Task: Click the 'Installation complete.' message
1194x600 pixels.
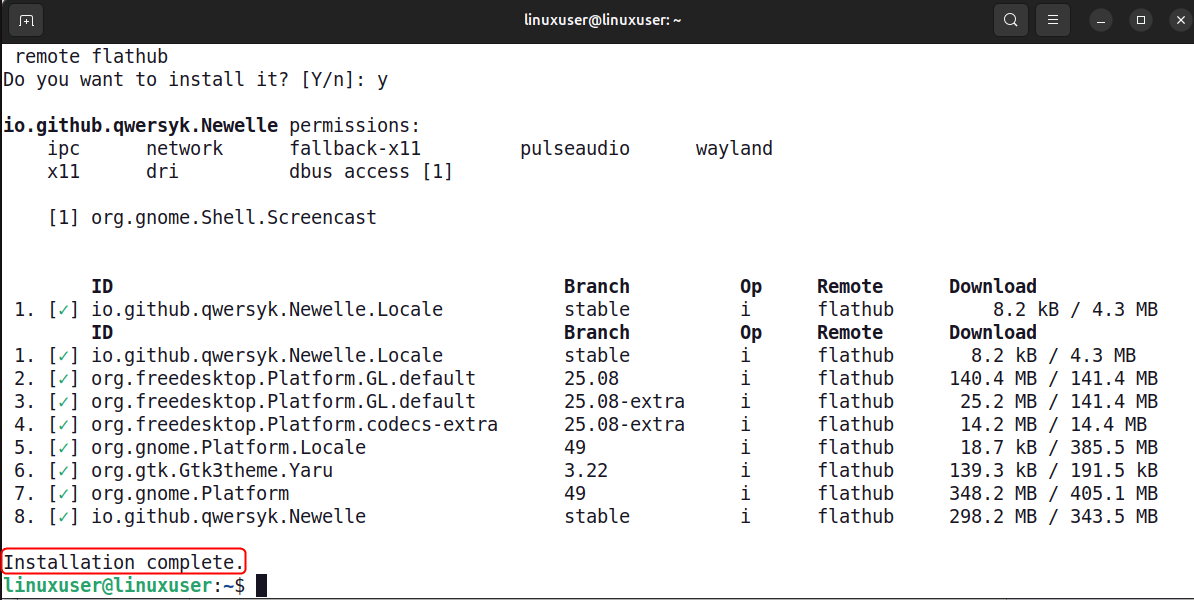Action: pos(123,562)
